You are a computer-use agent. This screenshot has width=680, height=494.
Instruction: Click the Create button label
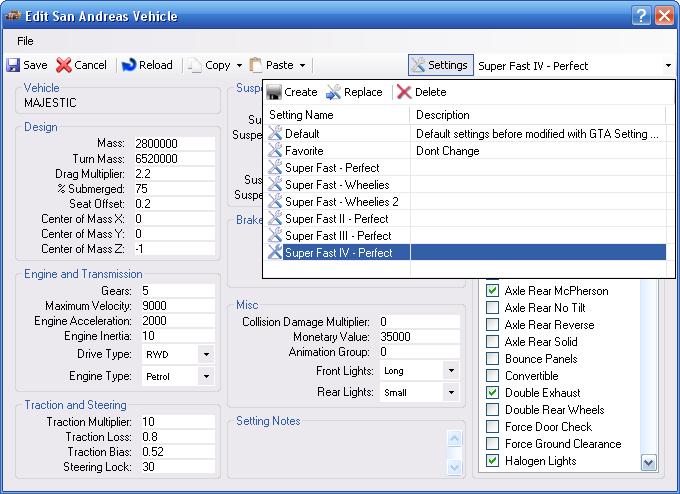[x=301, y=92]
